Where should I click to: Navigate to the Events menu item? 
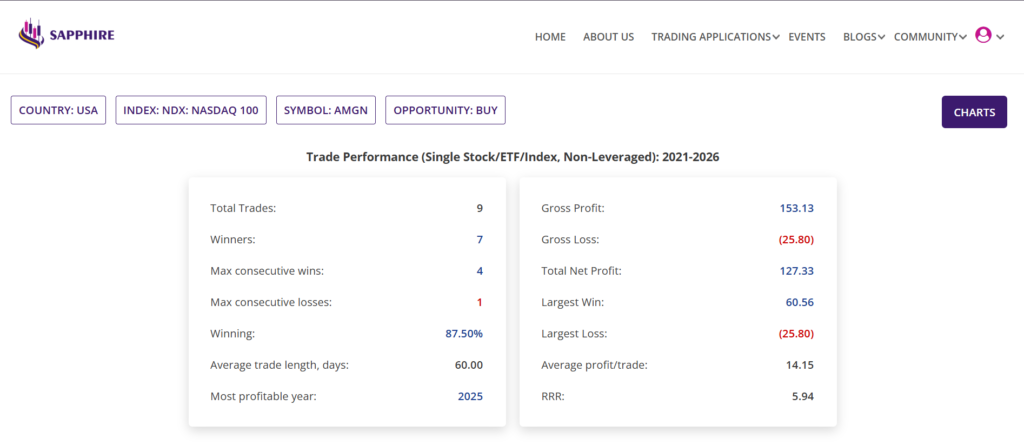pos(806,37)
